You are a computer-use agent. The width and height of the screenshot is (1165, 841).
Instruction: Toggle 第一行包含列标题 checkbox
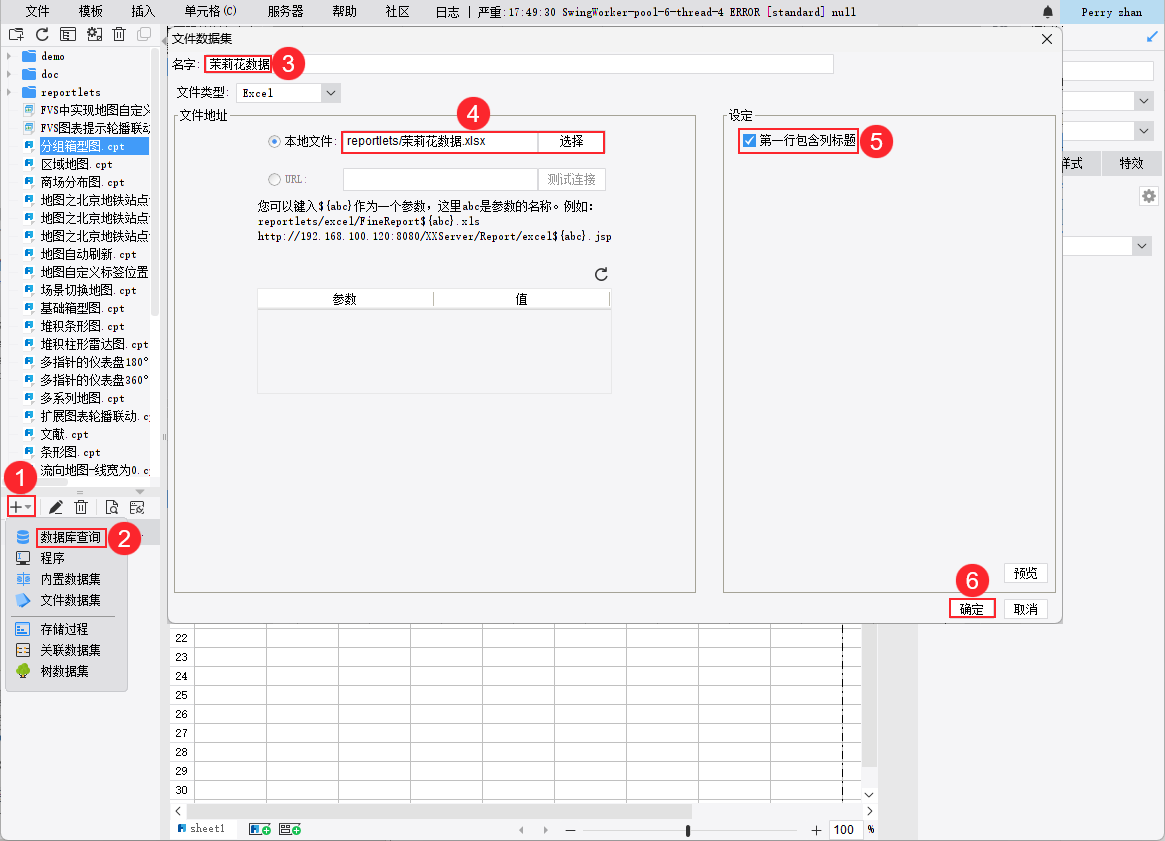[750, 140]
